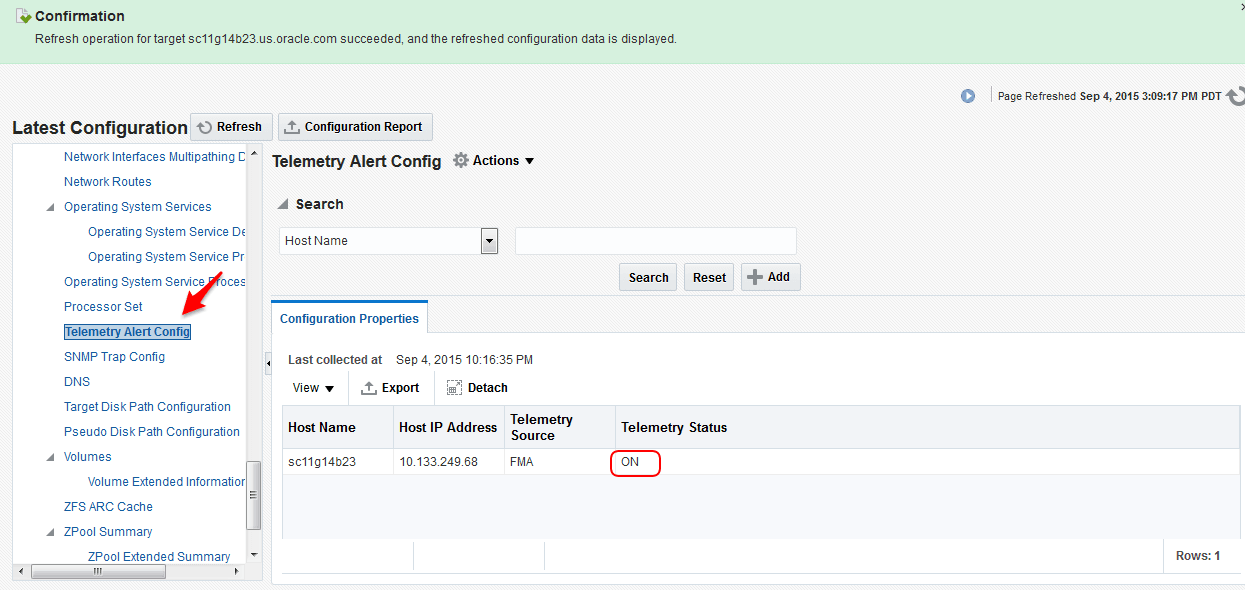Screen dimensions: 1245x590
Task: Click the tree scrollbar down arrow
Action: click(254, 555)
